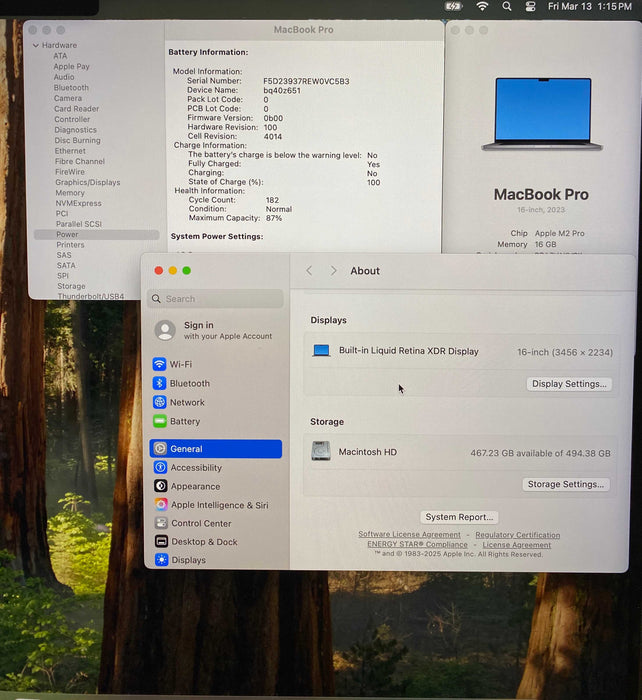Select the General gear icon
This screenshot has height=700, width=642.
point(160,449)
